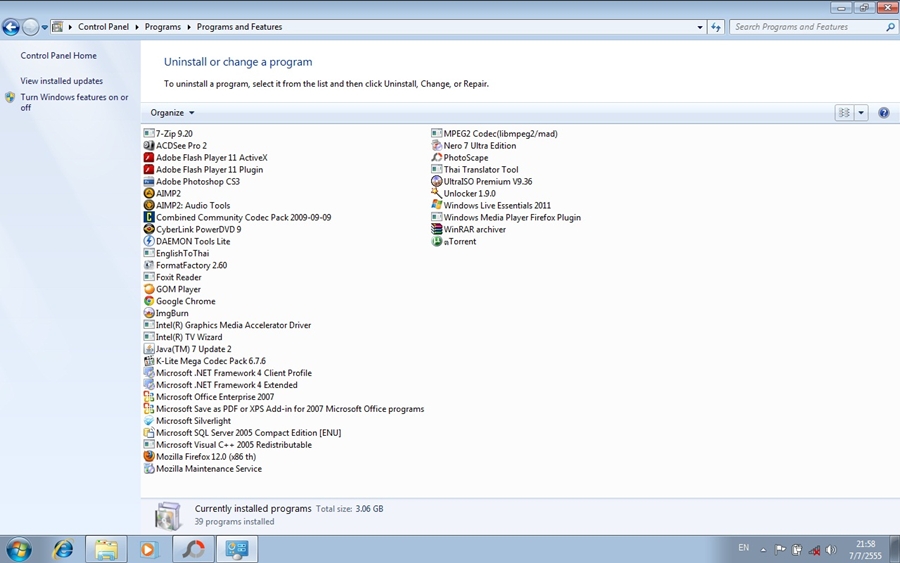
Task: Select the PhotoScape icon in the list
Action: (x=436, y=157)
